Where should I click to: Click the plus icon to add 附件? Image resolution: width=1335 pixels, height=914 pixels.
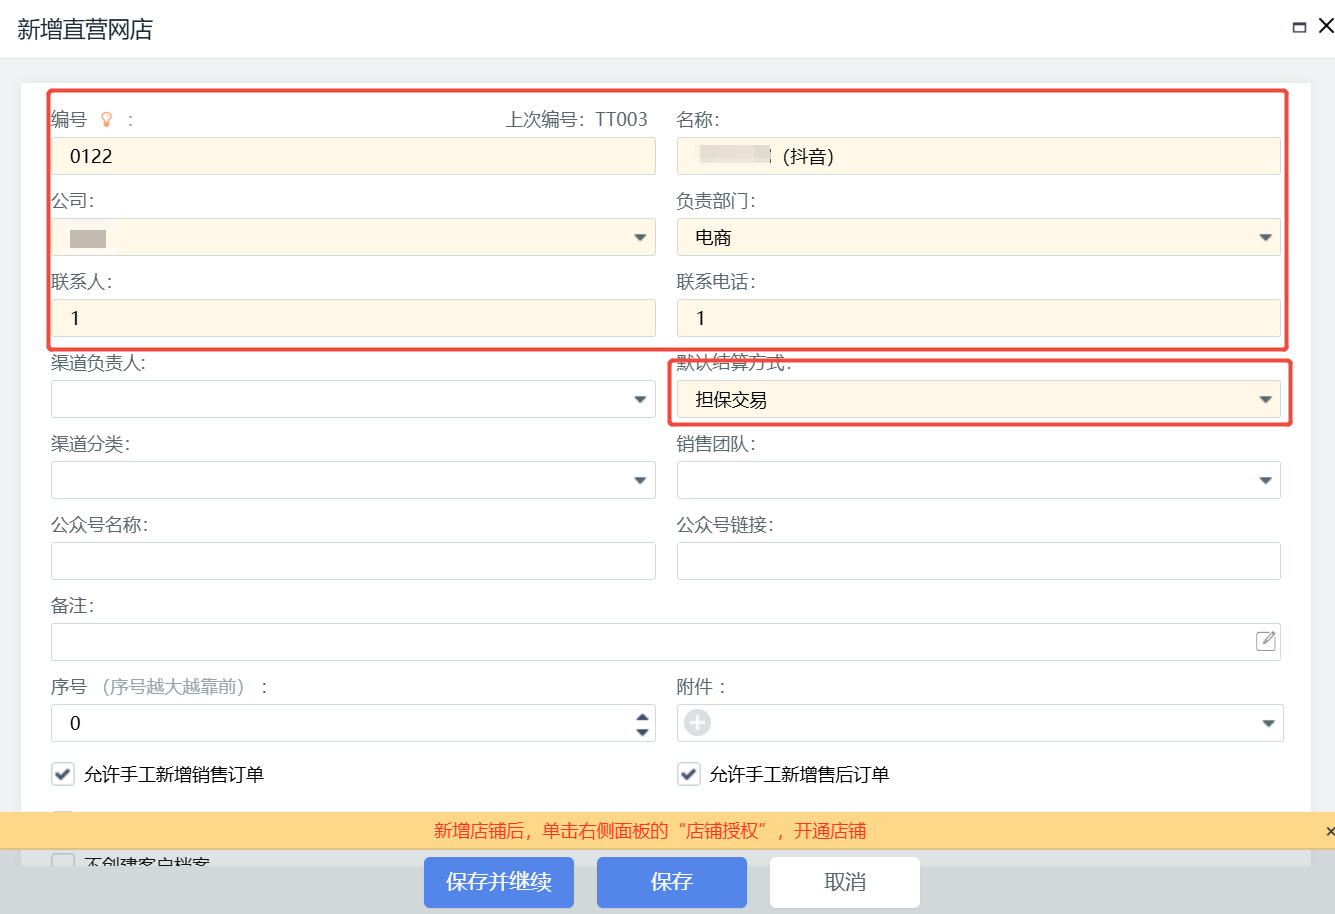[x=697, y=722]
